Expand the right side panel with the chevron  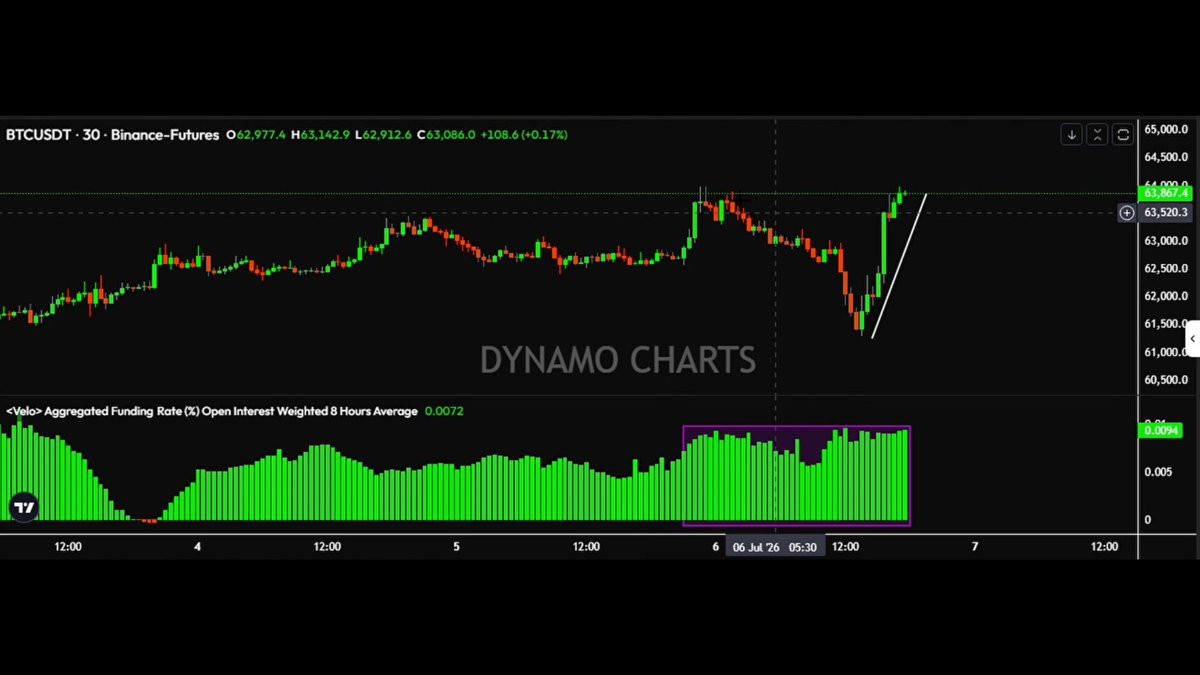[x=1192, y=339]
